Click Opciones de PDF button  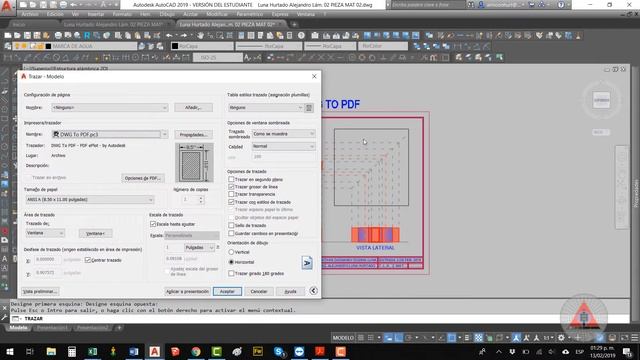143,178
